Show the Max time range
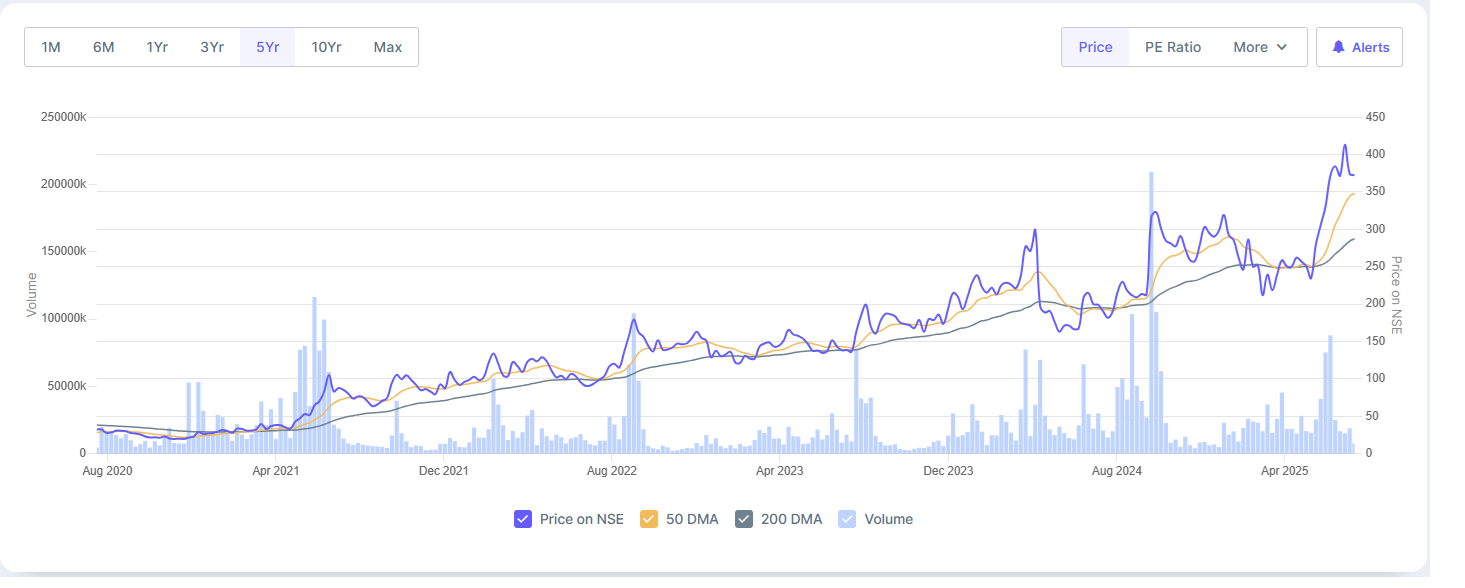The image size is (1465, 588). pyautogui.click(x=388, y=47)
